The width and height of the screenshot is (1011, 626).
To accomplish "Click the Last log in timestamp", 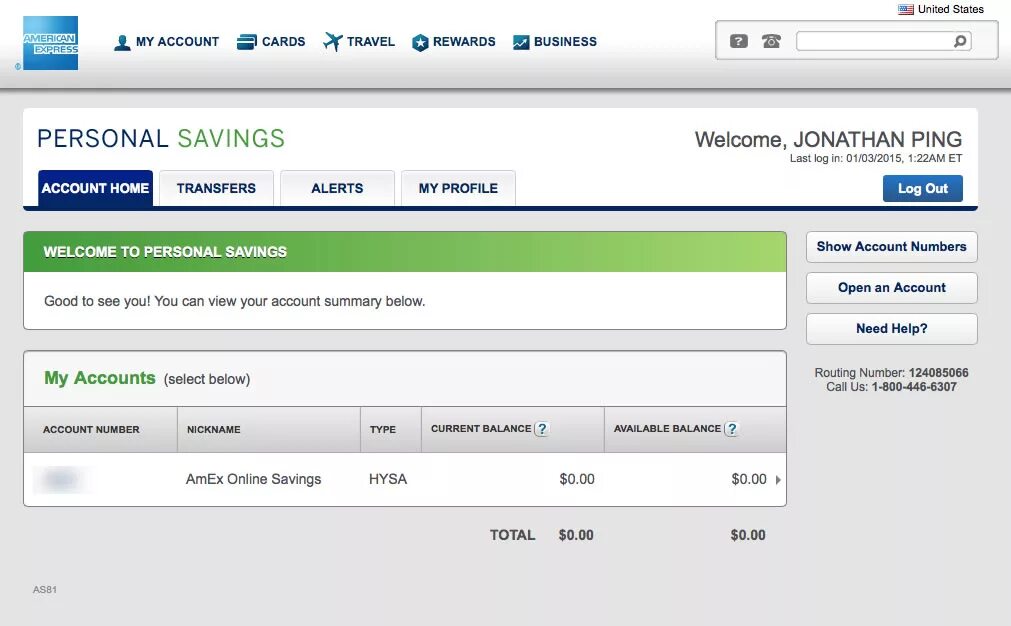I will point(876,159).
